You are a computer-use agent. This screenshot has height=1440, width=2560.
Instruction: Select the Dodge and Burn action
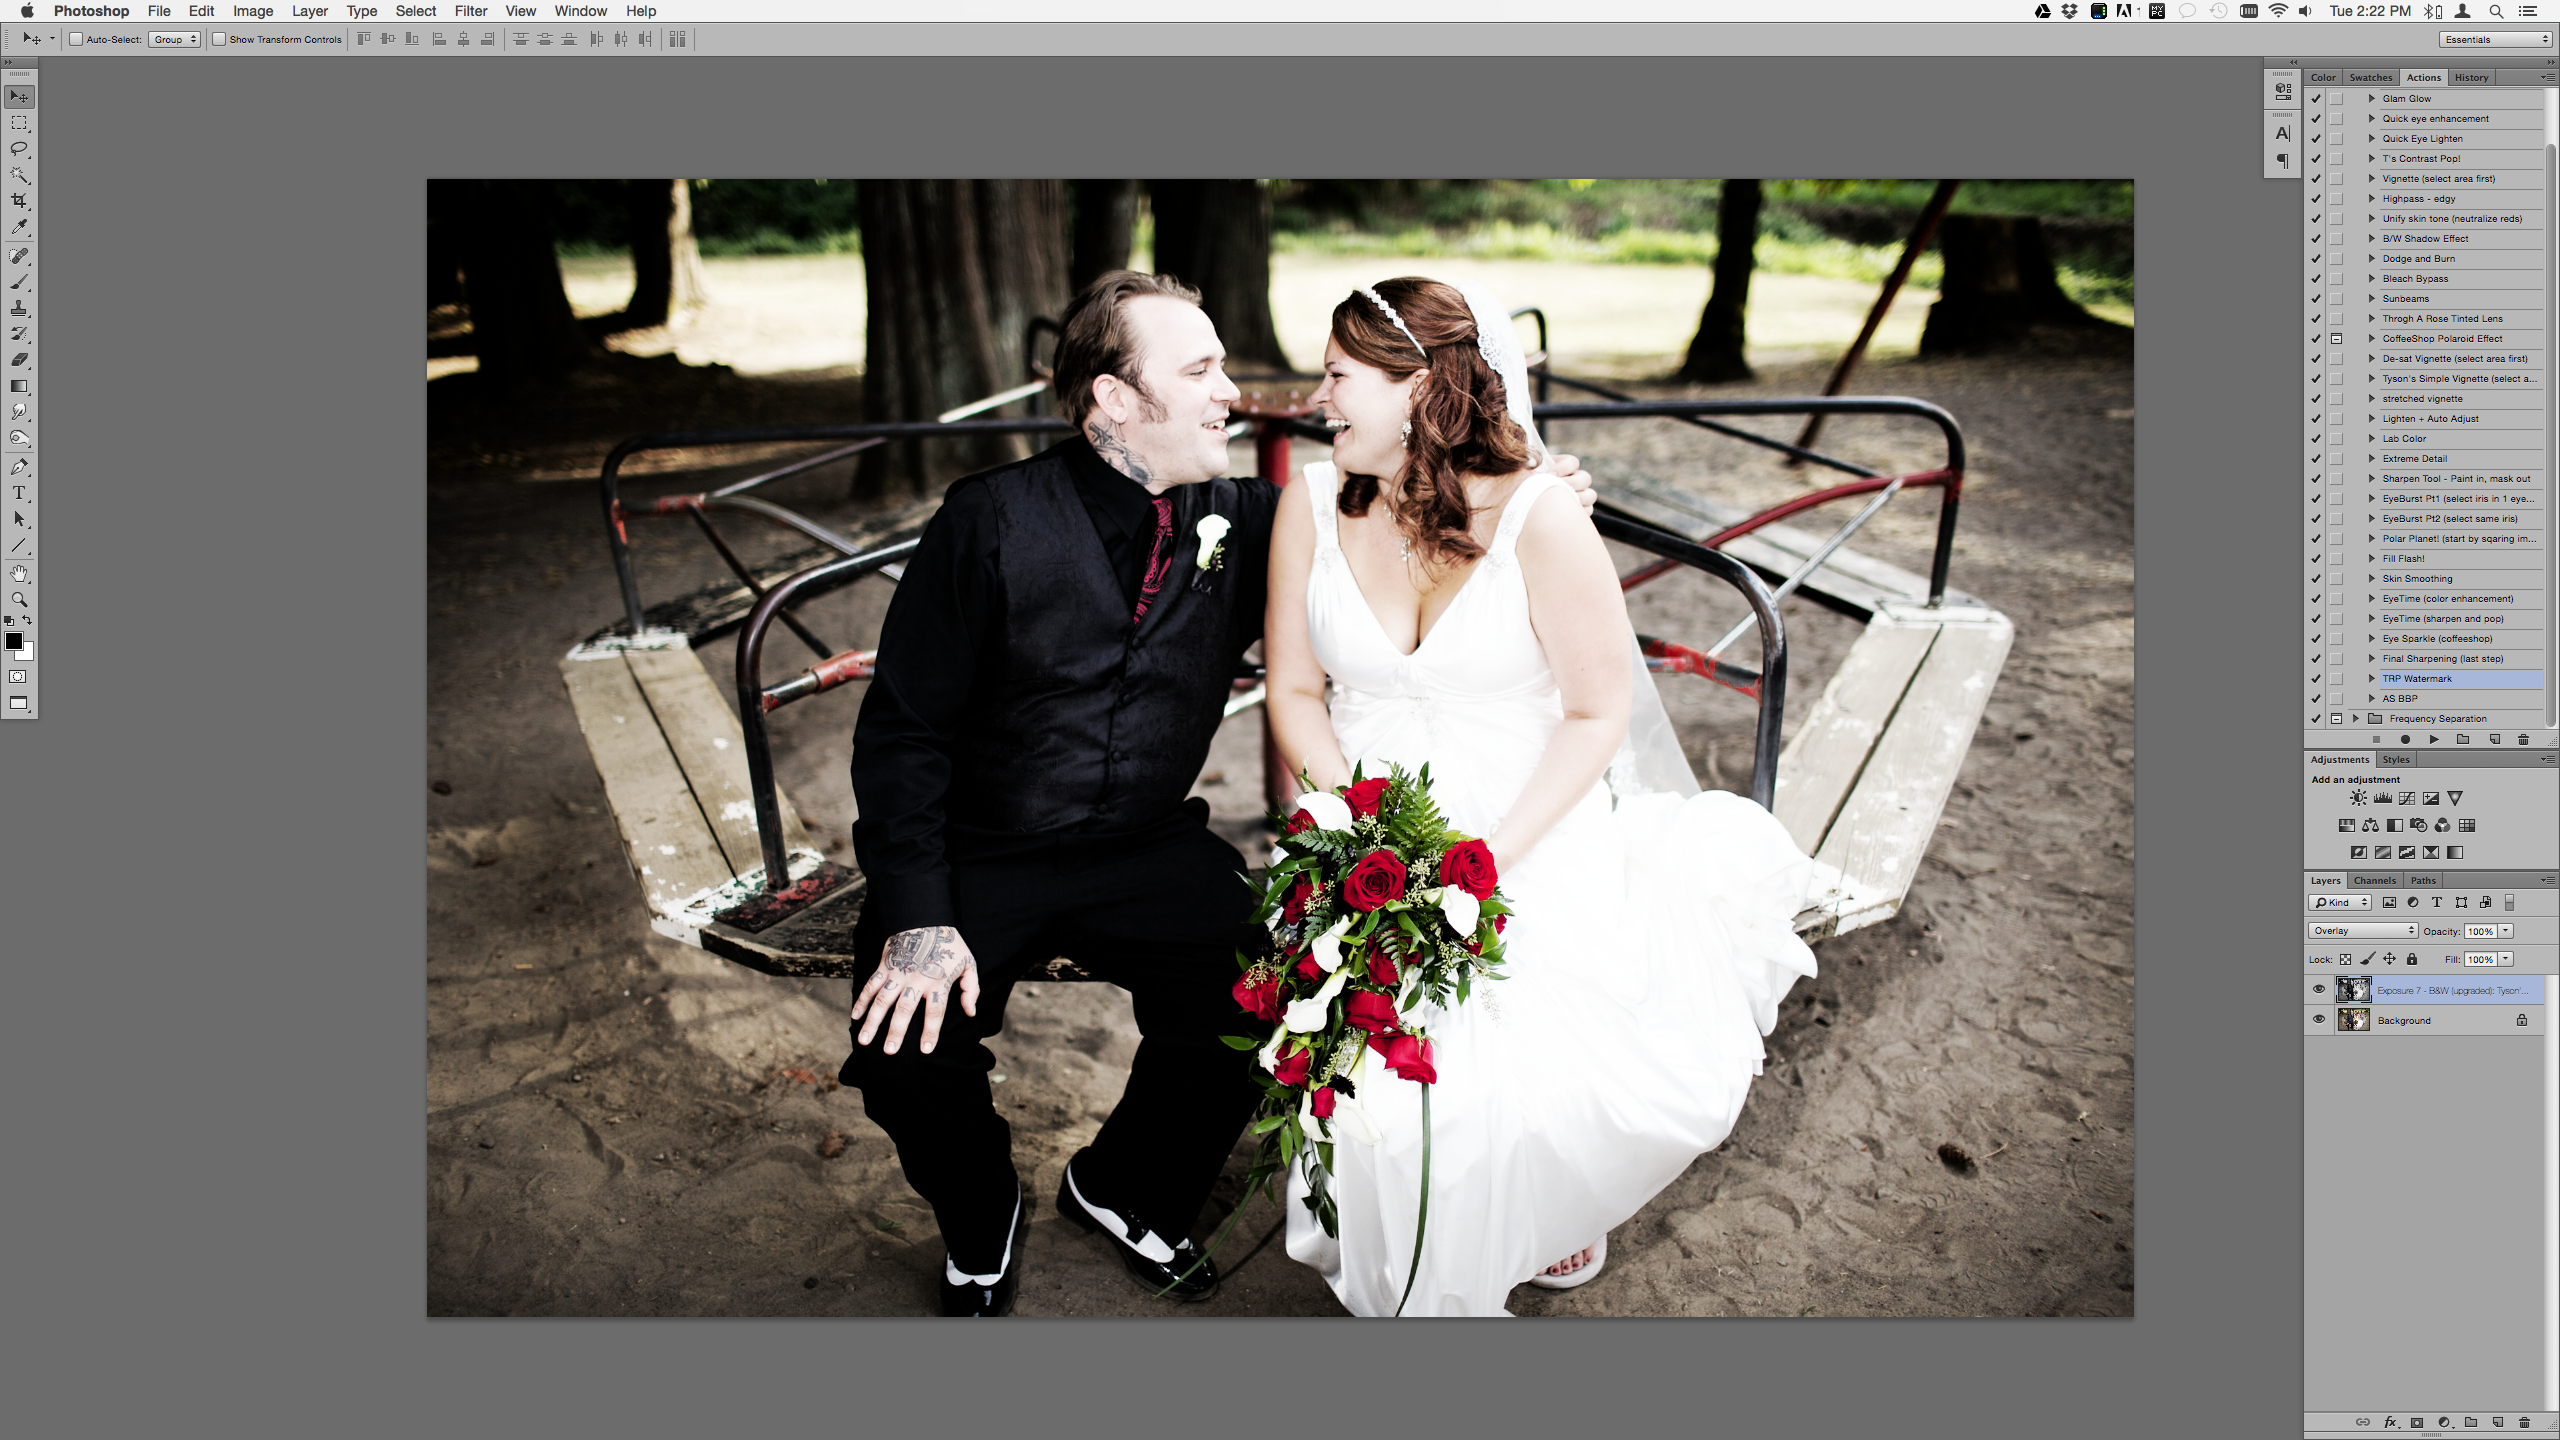tap(2418, 259)
